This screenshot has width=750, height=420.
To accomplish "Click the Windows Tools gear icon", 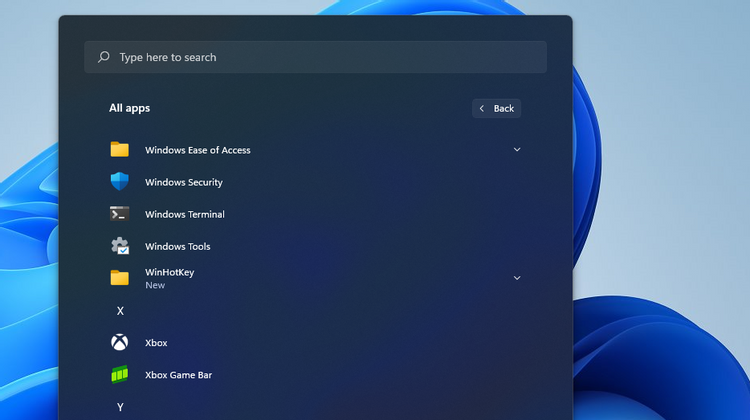I will tap(120, 246).
